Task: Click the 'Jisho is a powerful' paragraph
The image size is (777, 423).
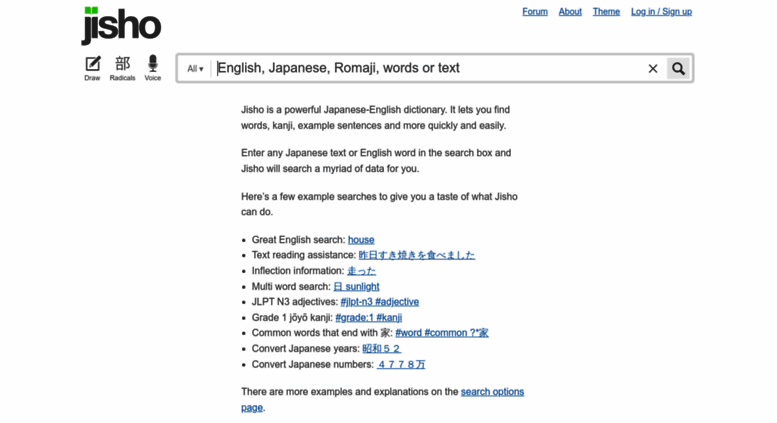Action: (x=376, y=117)
